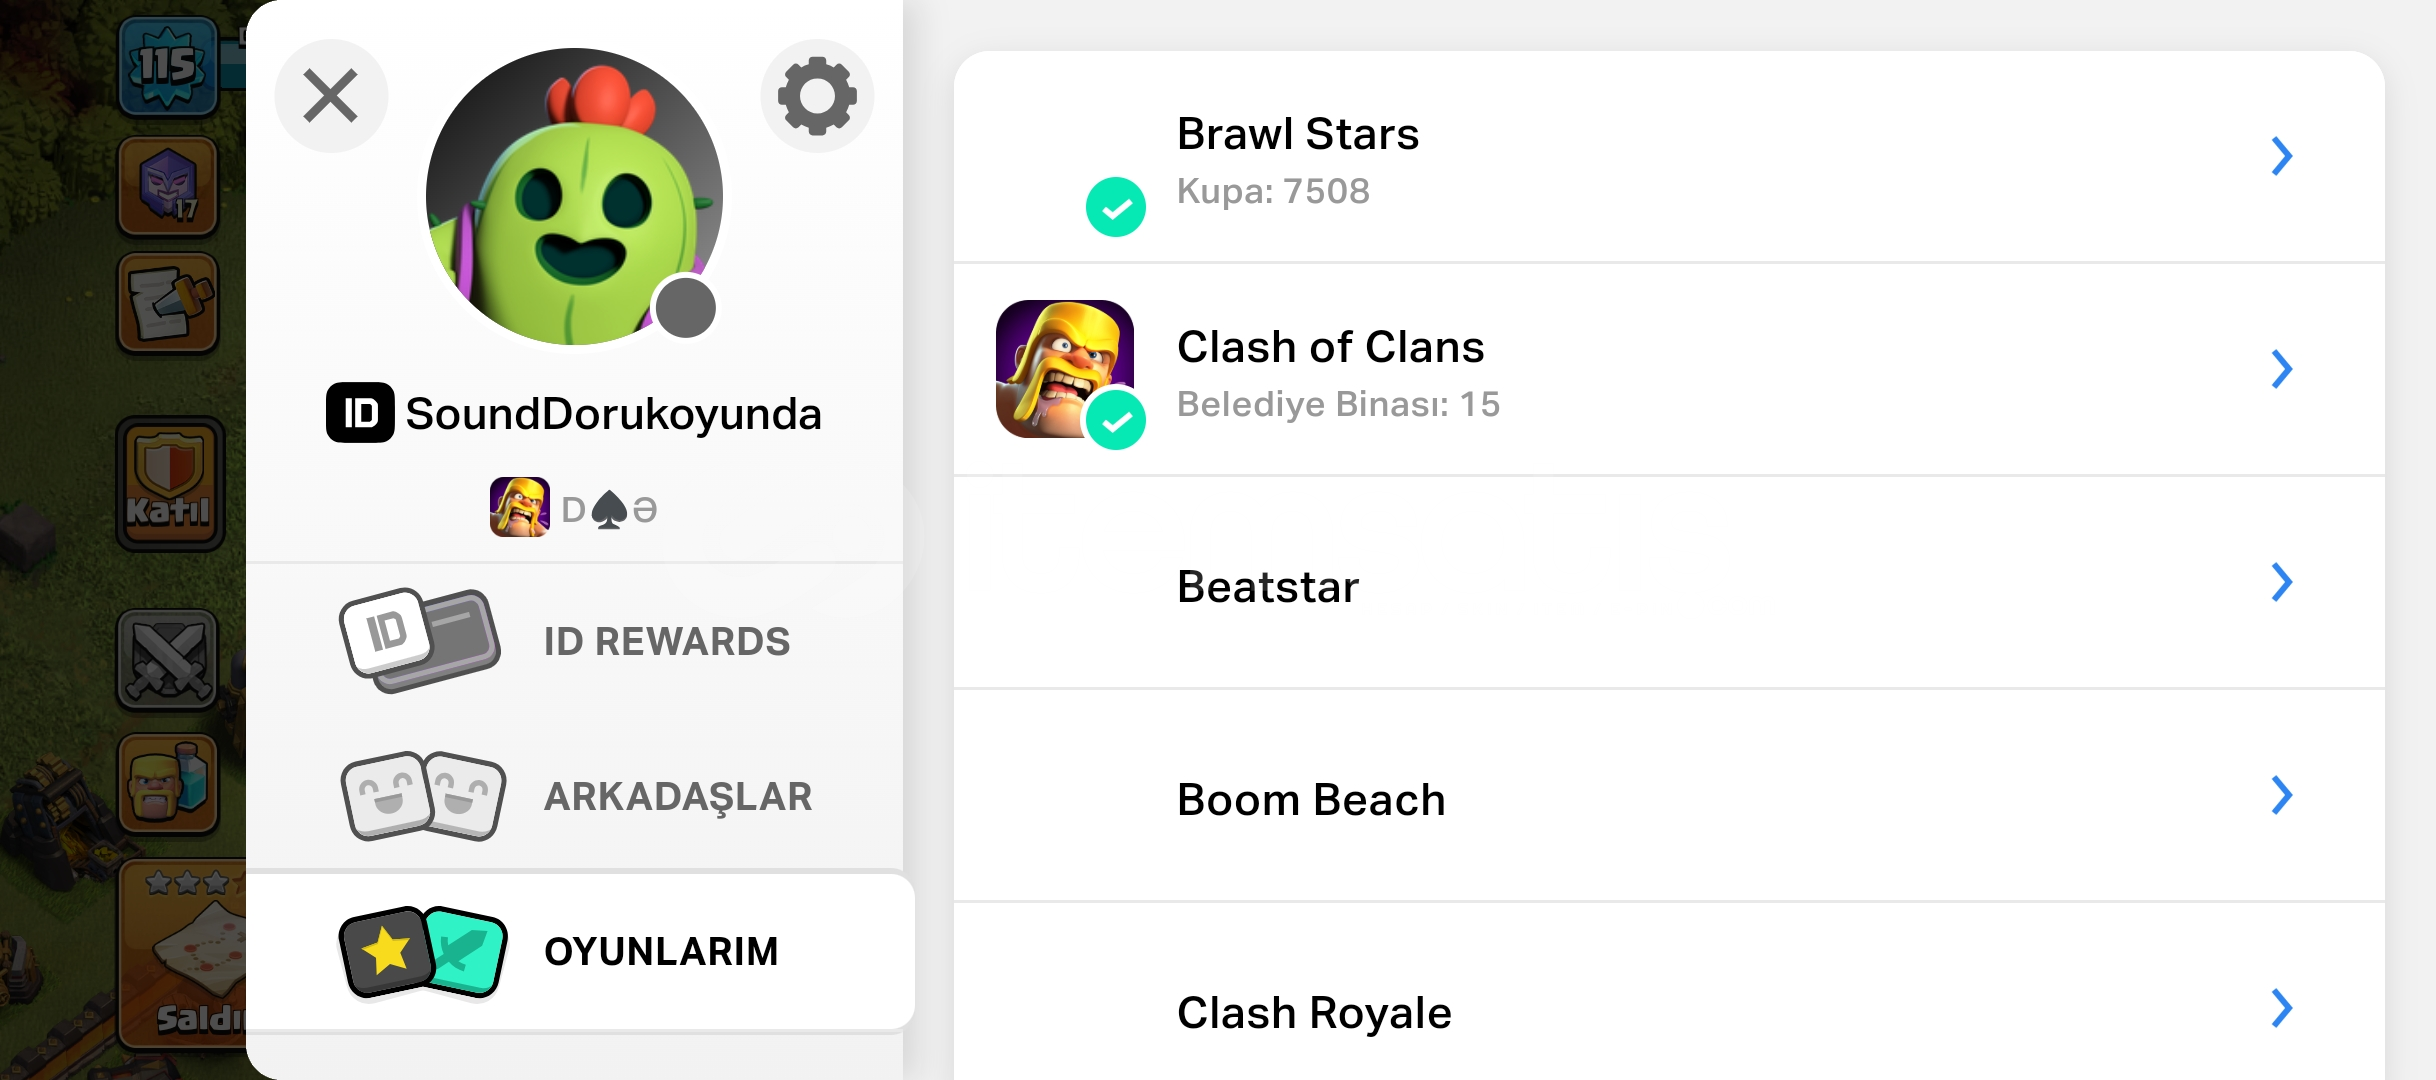Screen dimensions: 2436x1080
Task: Close the Supercell ID panel
Action: (331, 96)
